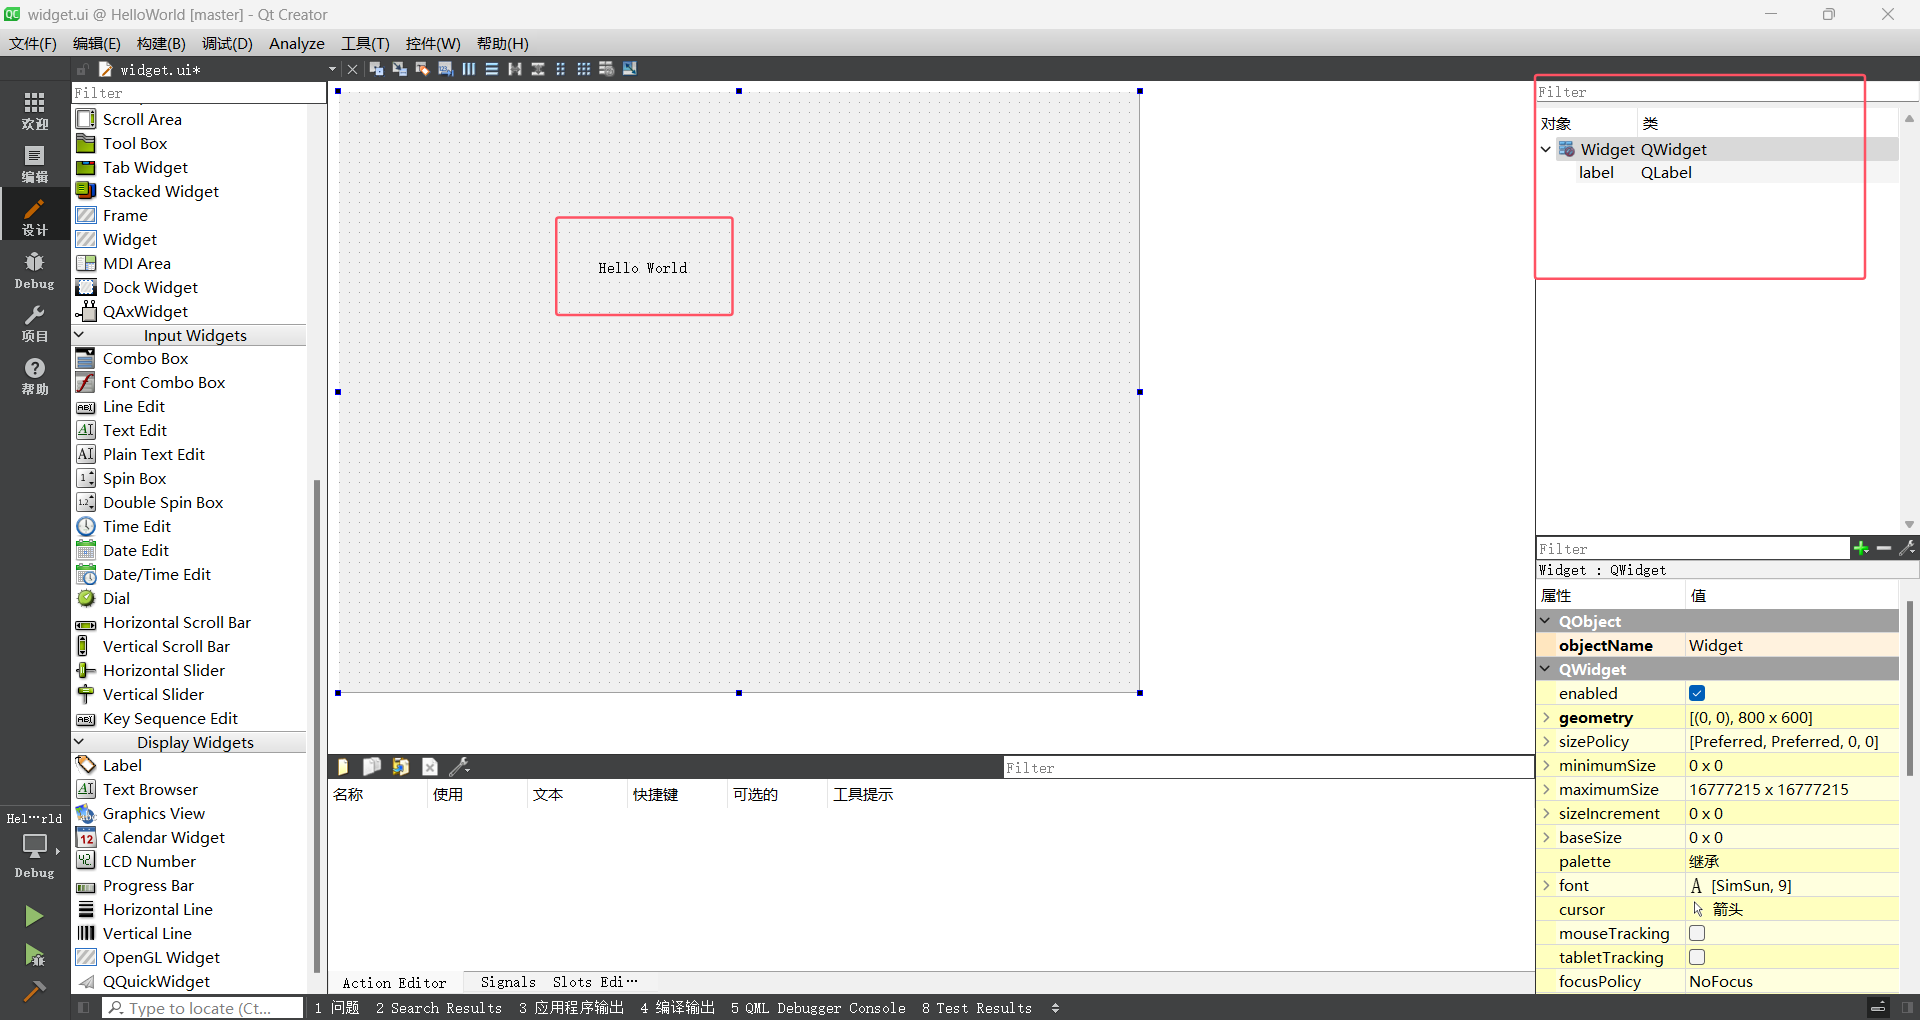Click the Type to locate search field
1920x1020 pixels.
coord(203,1007)
